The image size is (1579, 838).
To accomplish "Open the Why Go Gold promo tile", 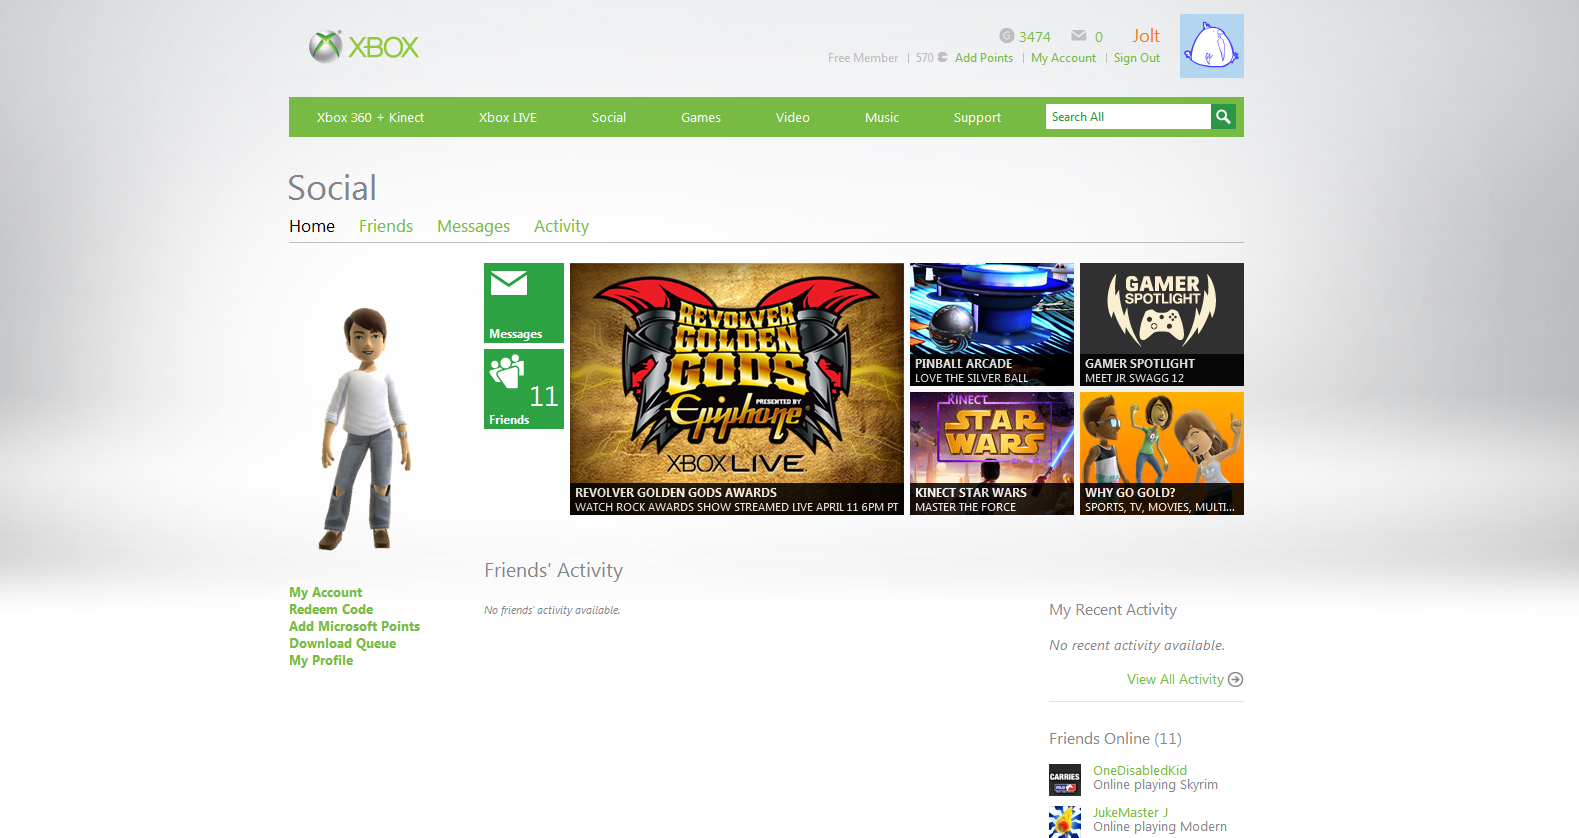I will [x=1162, y=453].
